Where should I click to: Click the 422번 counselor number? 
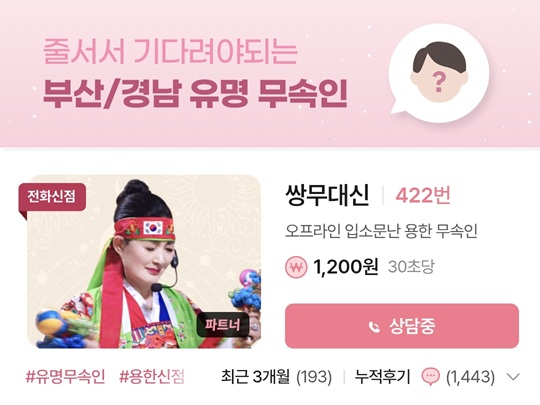[423, 195]
